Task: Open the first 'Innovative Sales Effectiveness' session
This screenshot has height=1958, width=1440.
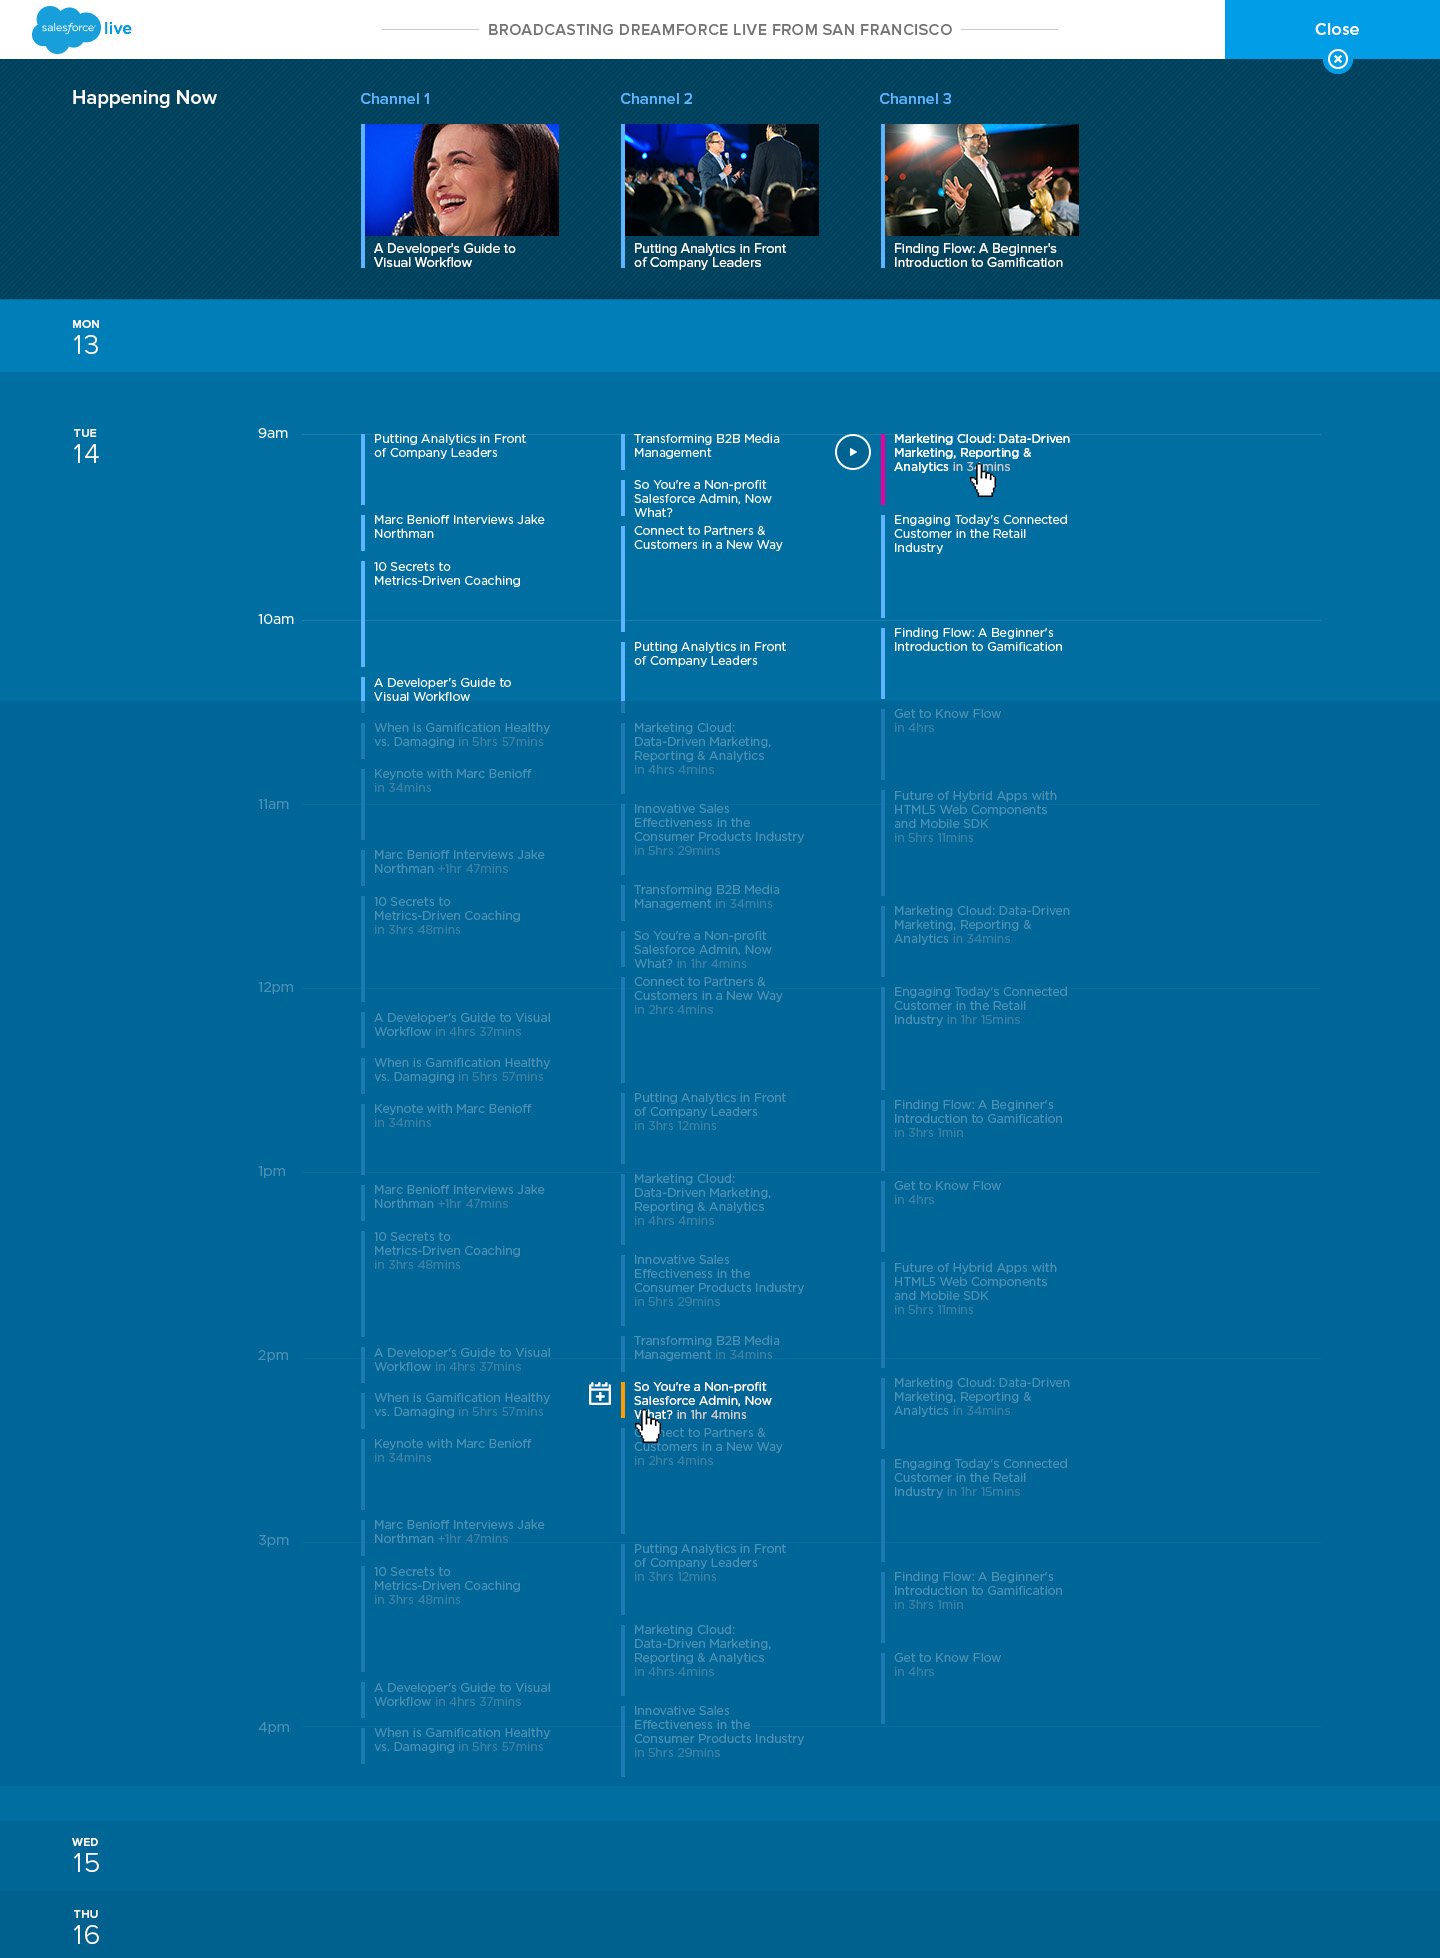Action: (719, 830)
